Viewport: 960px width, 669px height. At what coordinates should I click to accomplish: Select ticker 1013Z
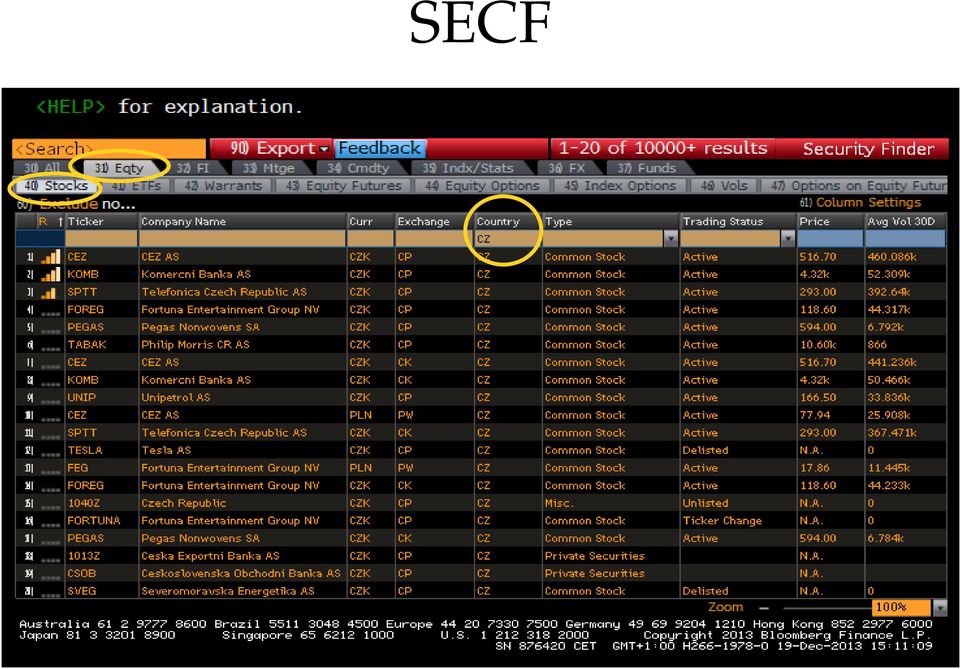84,556
